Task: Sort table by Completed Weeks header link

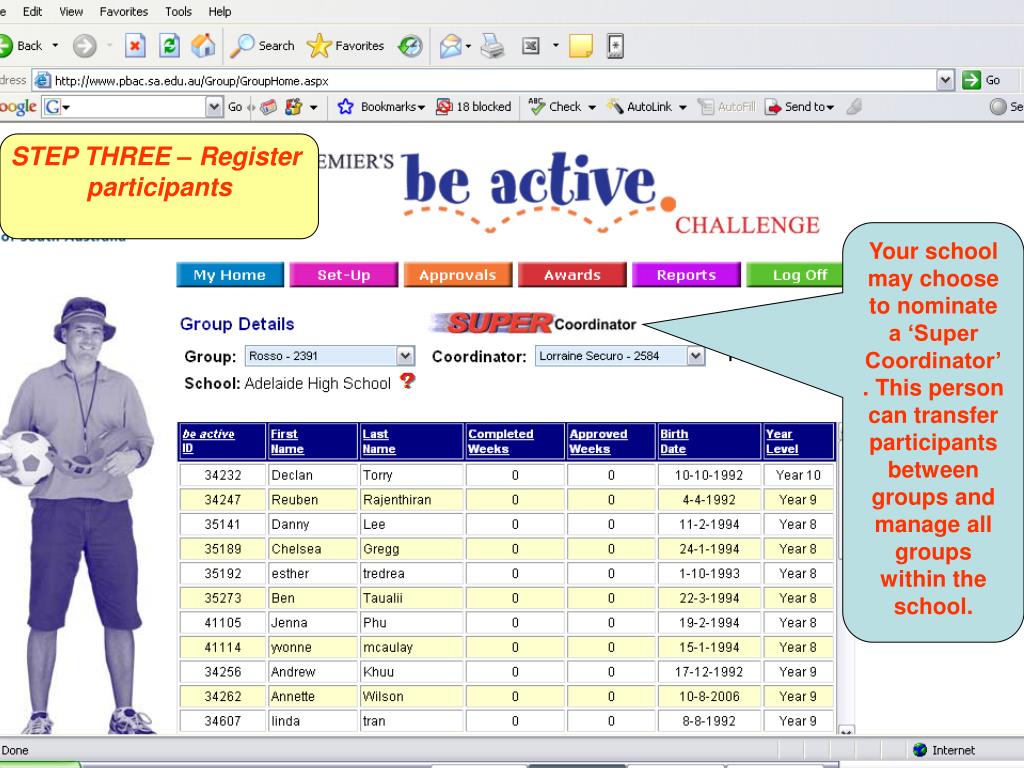Action: 501,441
